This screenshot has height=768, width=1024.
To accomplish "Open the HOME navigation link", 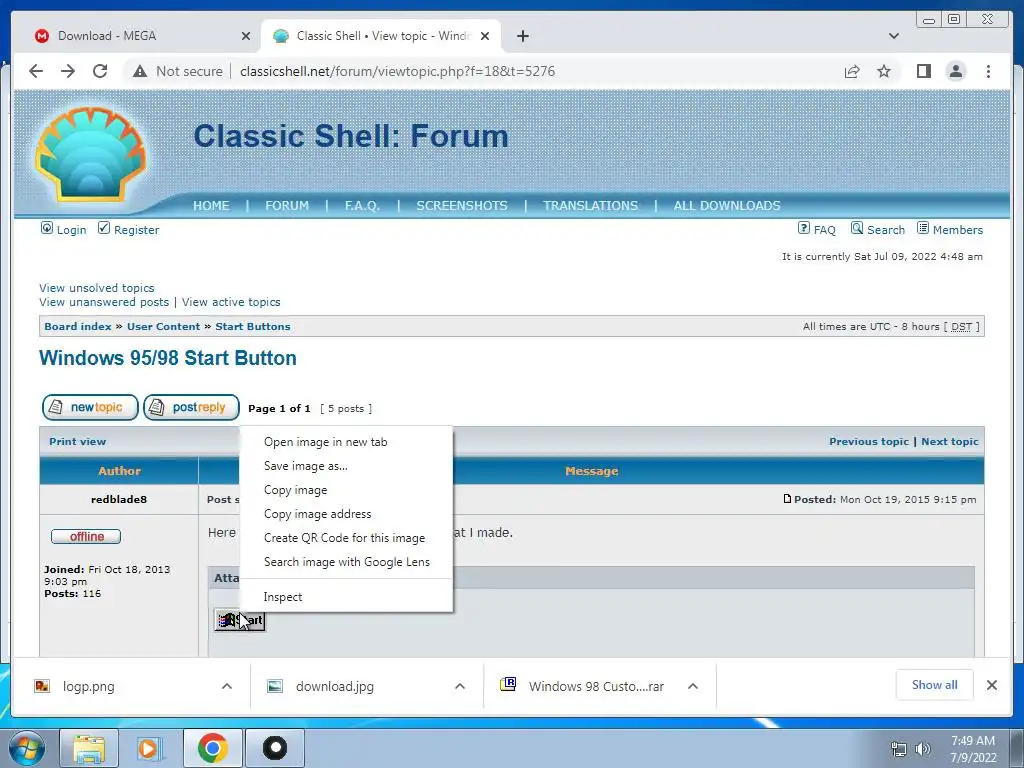I will point(211,206).
